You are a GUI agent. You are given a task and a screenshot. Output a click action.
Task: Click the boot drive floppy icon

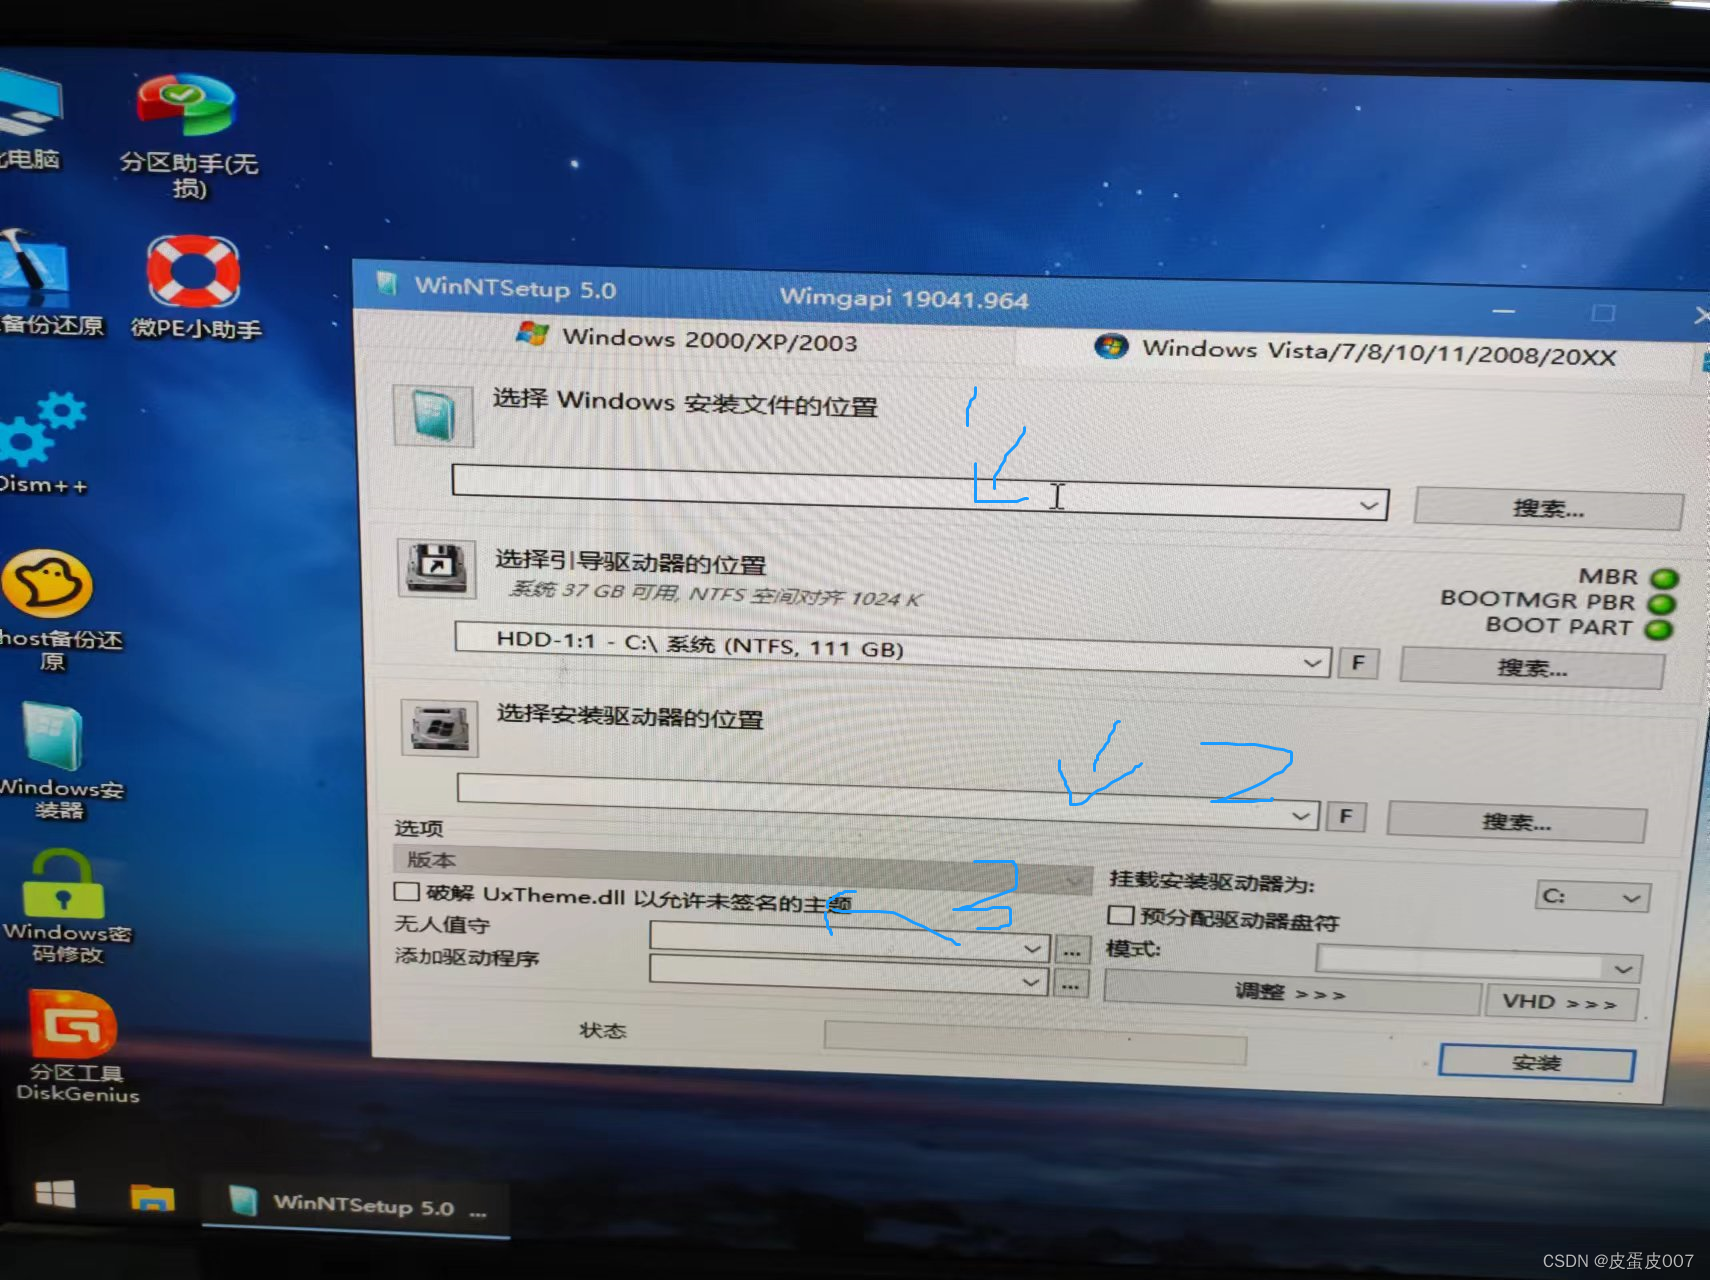(437, 567)
